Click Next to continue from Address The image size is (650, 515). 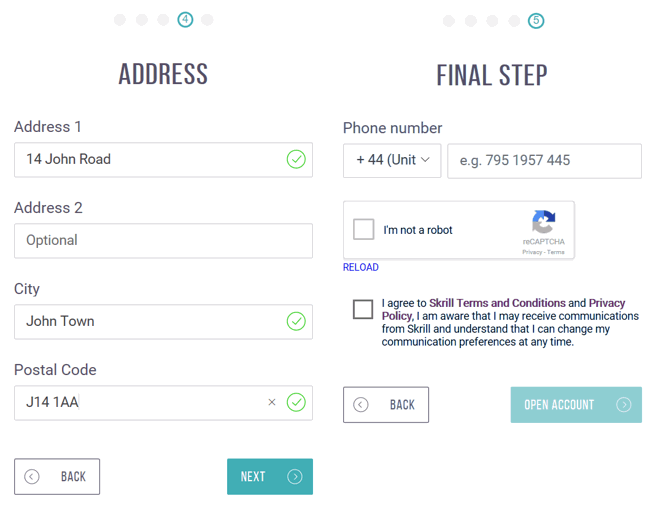tap(270, 476)
